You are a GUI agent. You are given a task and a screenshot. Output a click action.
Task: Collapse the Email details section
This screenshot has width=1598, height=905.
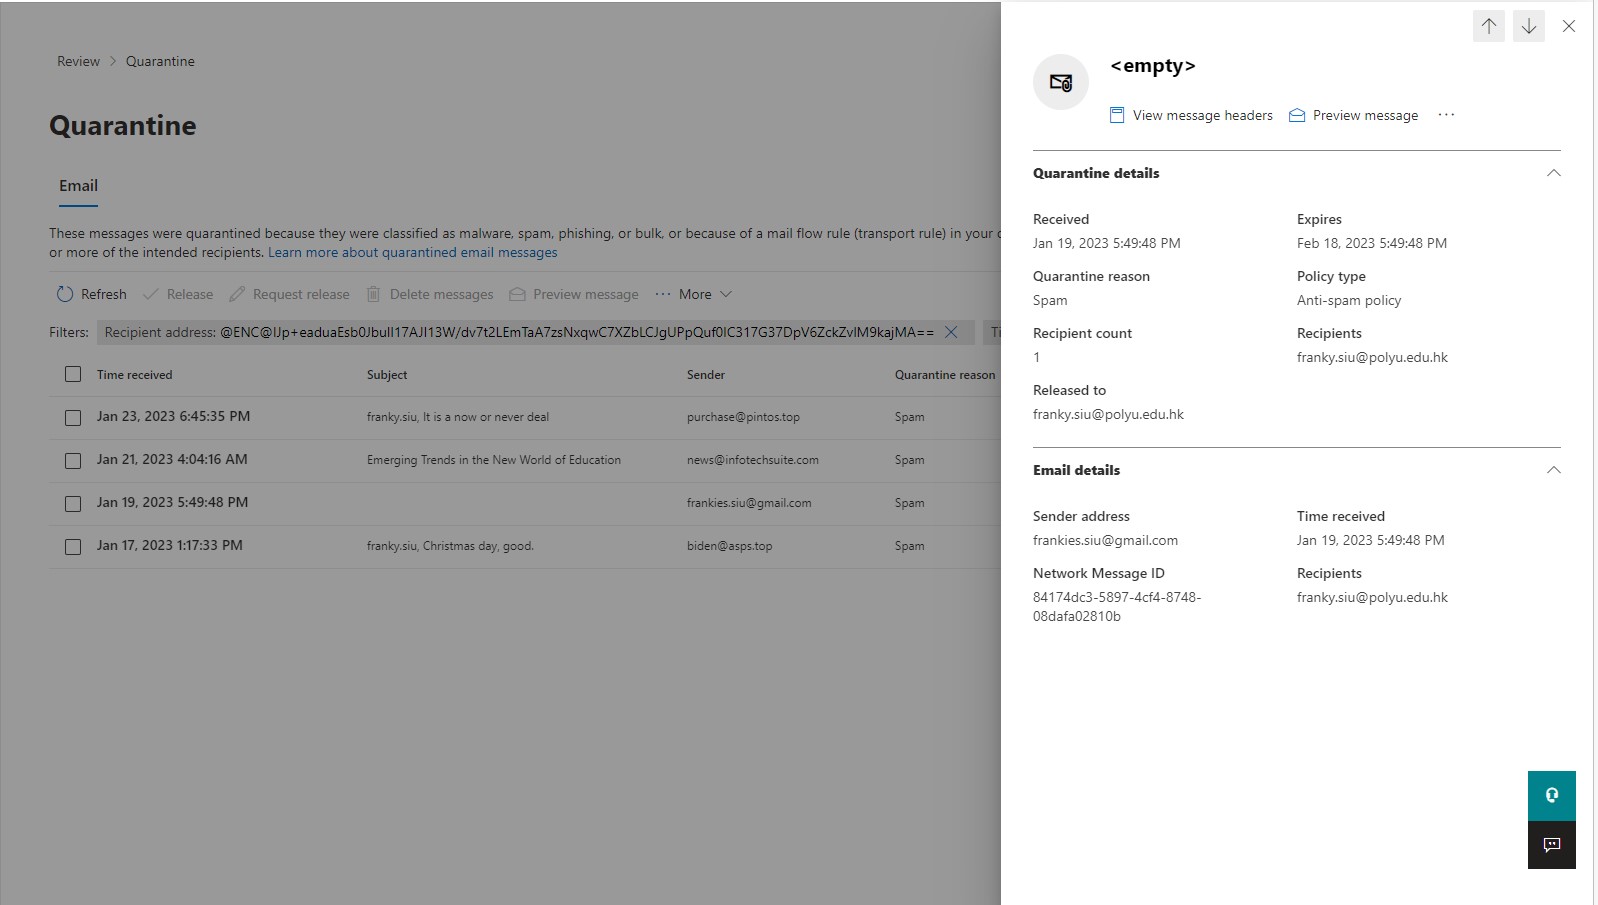(x=1553, y=470)
